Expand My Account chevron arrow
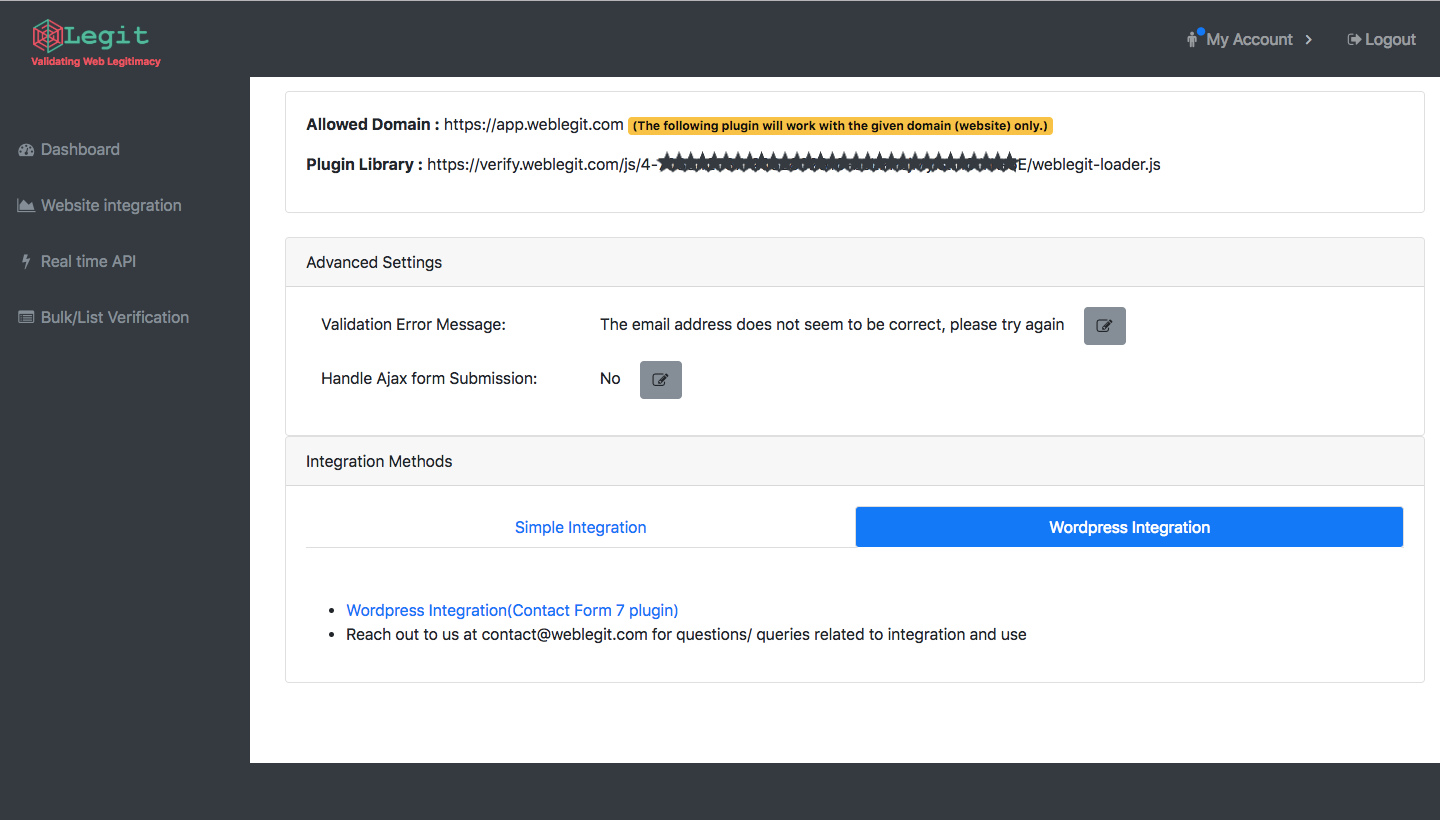The width and height of the screenshot is (1440, 820). [x=1309, y=40]
